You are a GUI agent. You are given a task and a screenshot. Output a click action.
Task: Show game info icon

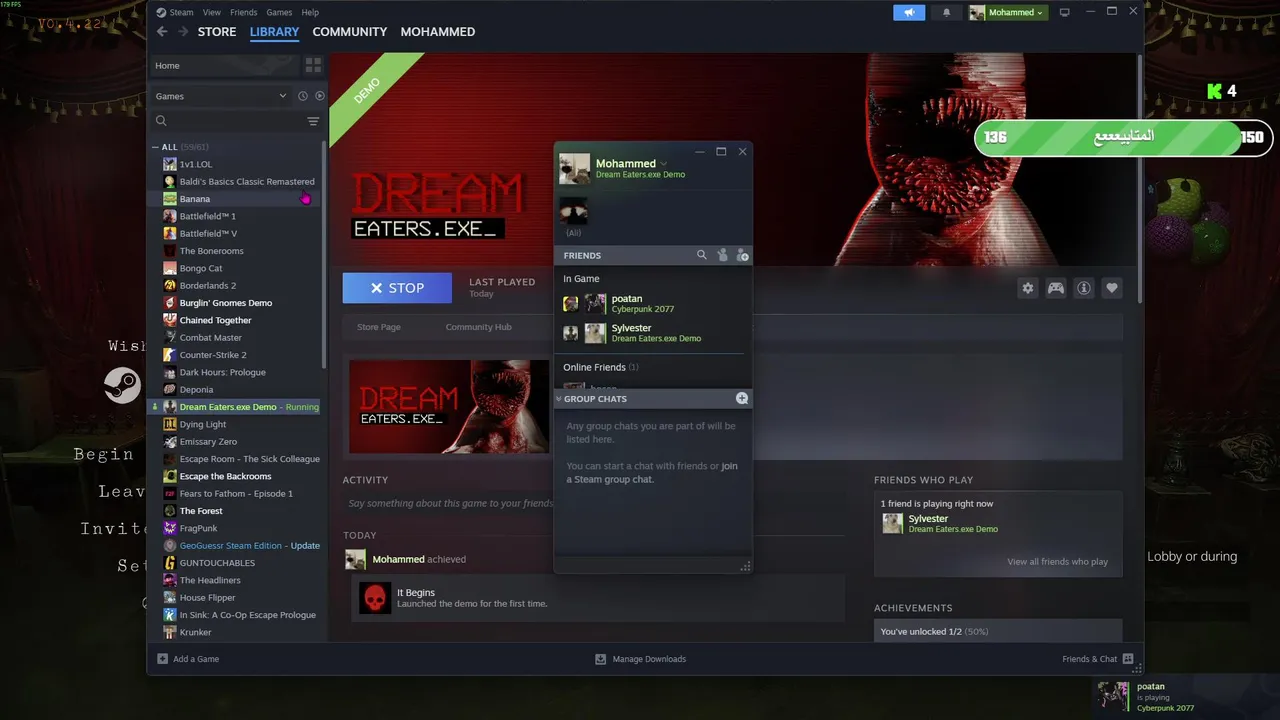coord(1084,288)
